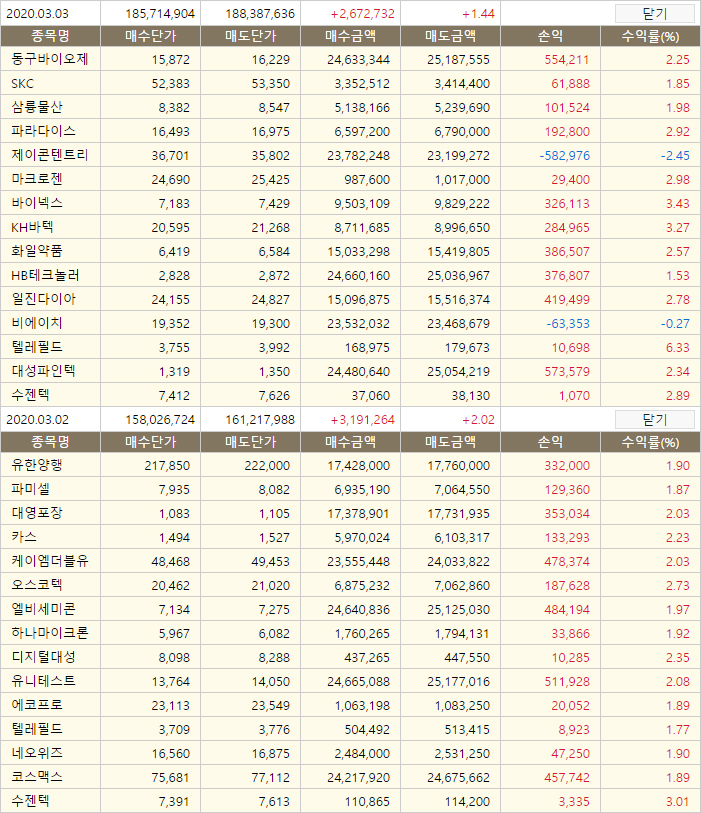Click the 카스 stock name
Viewport: 701px width, 813px height.
[24, 537]
